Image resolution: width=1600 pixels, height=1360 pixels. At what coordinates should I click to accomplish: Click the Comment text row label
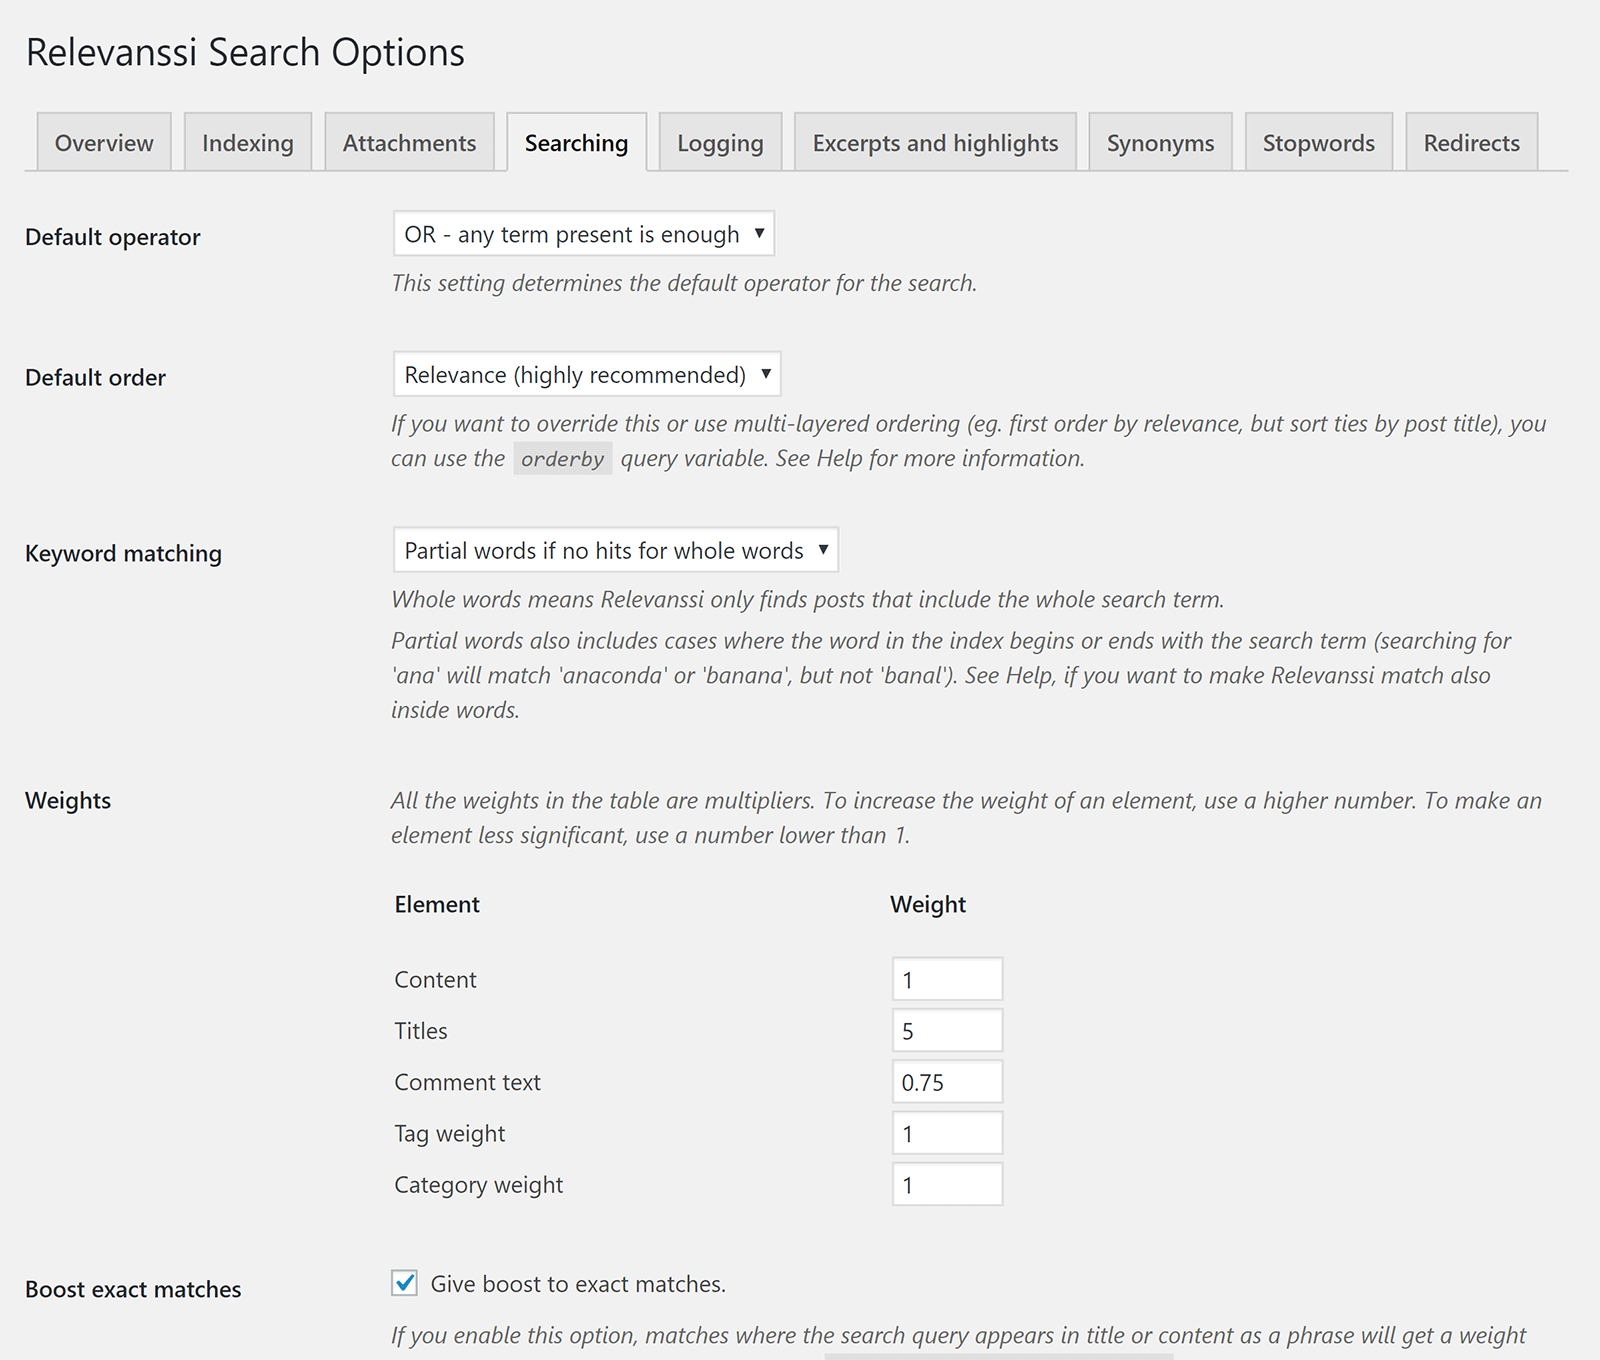[x=467, y=1082]
